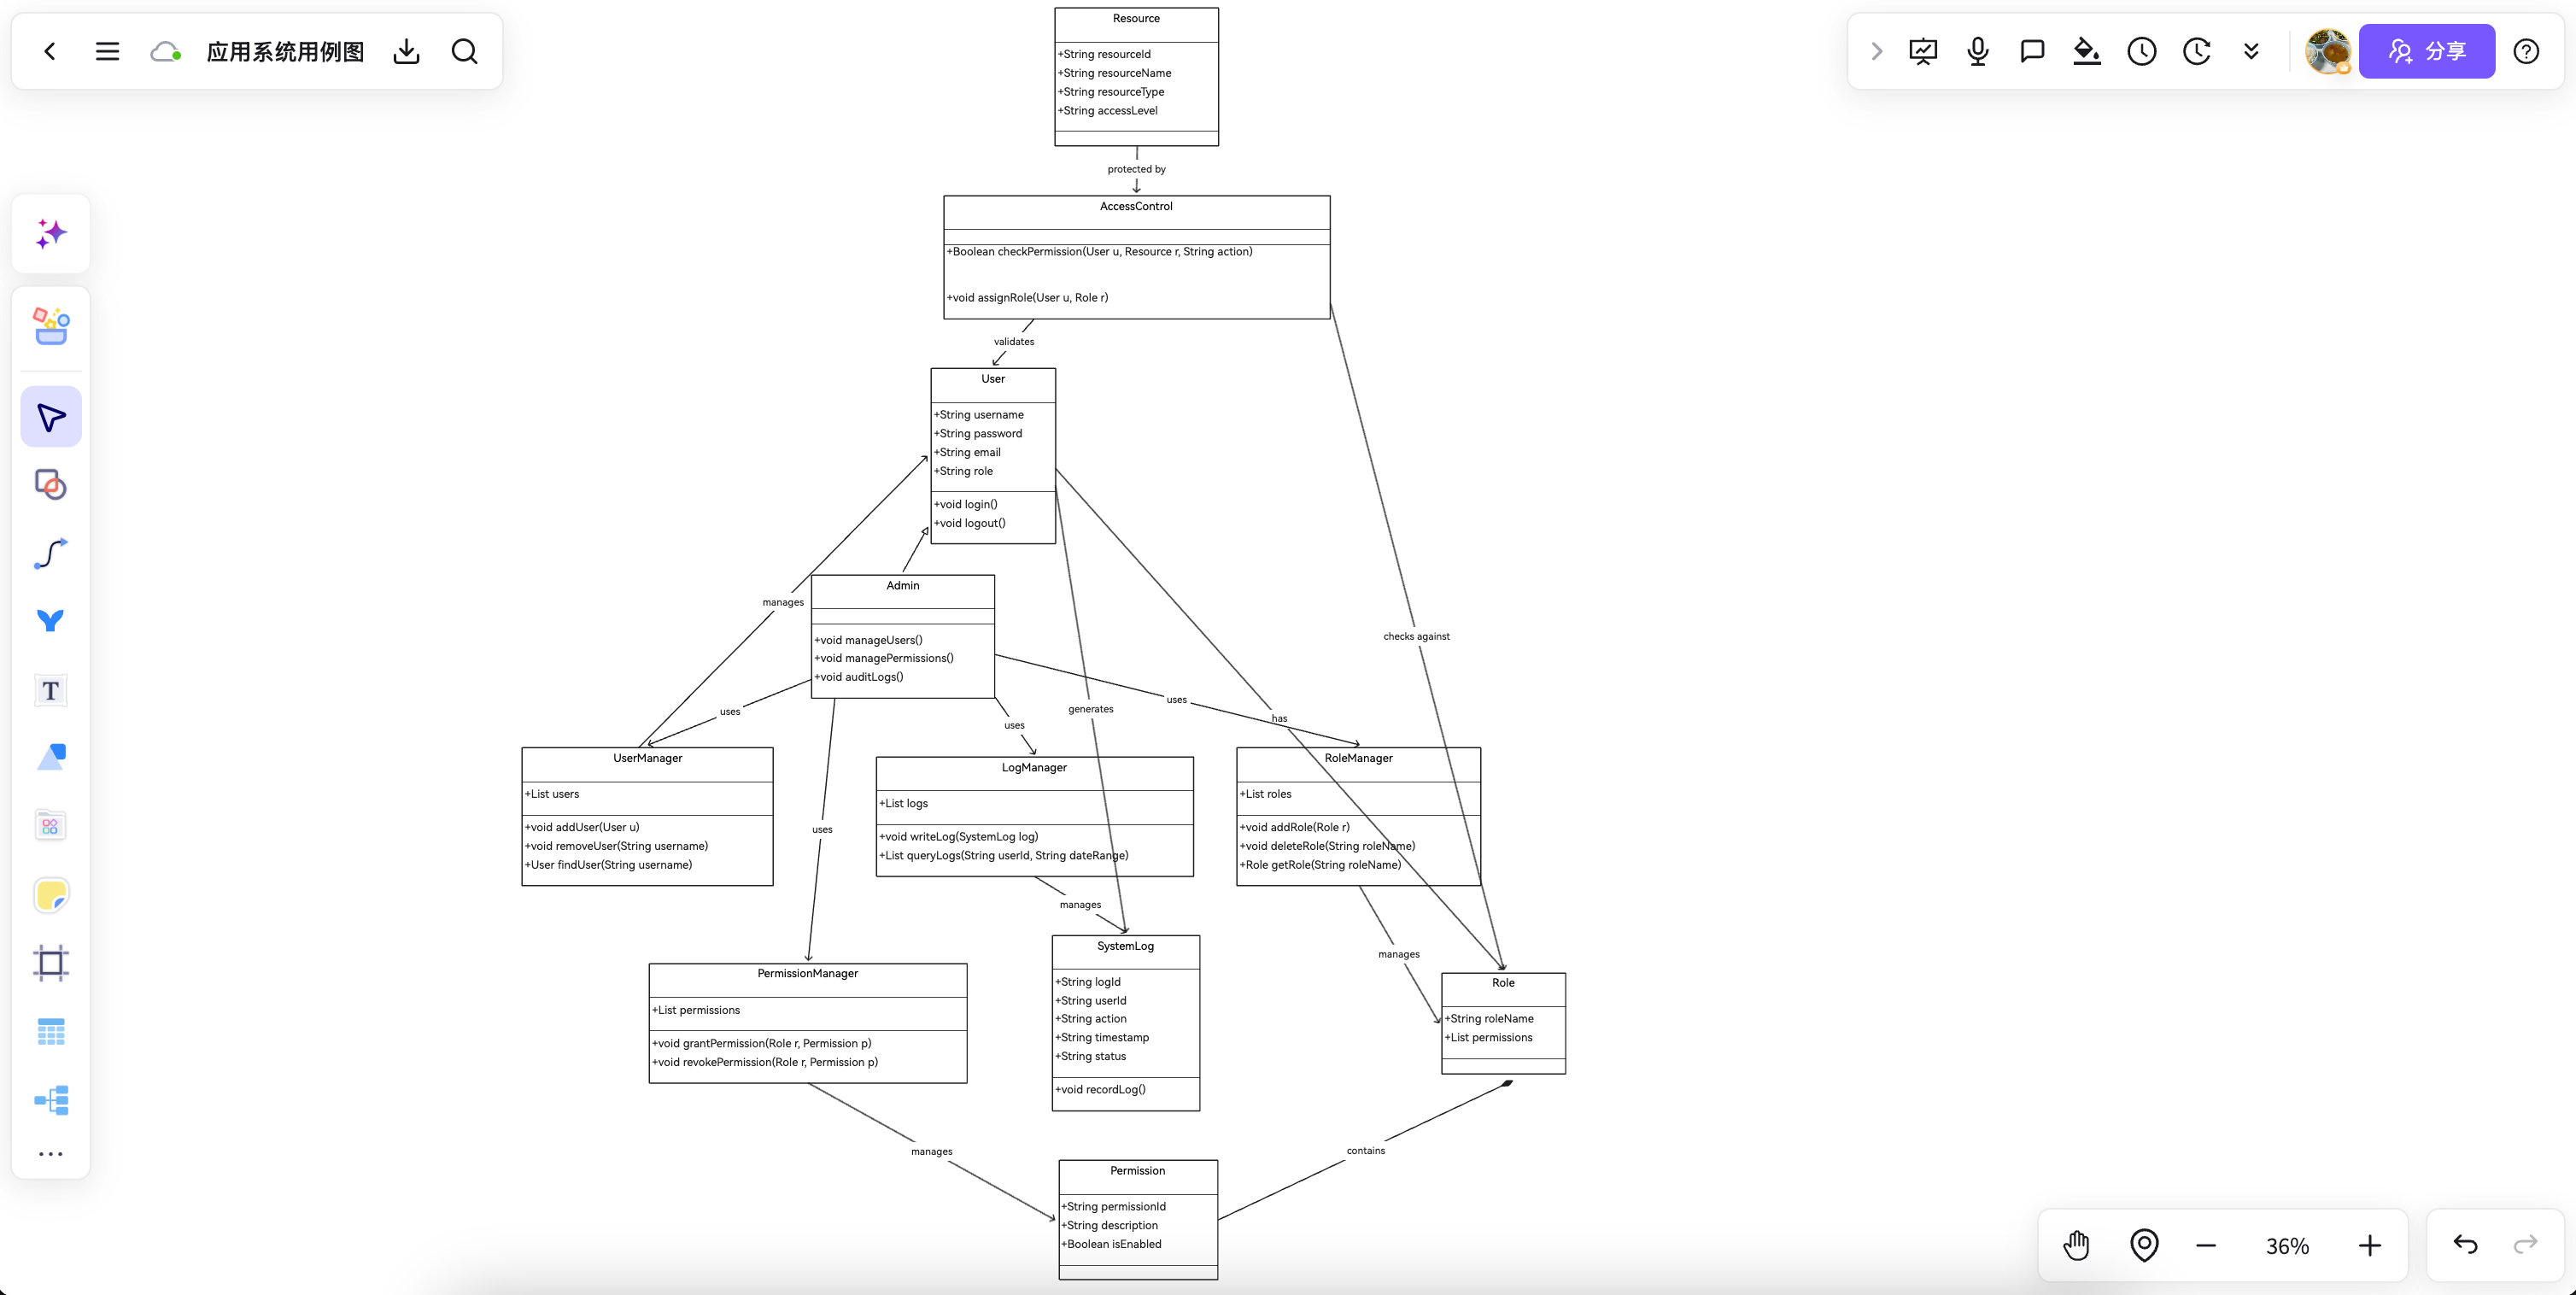Click the 'validates' connector label

click(1014, 342)
